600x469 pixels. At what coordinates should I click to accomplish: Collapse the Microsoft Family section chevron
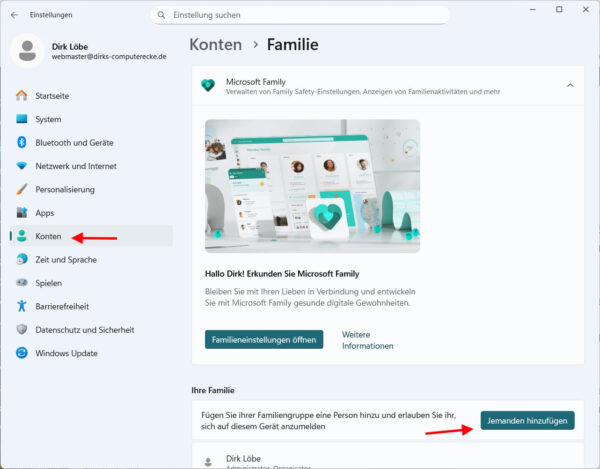click(570, 85)
